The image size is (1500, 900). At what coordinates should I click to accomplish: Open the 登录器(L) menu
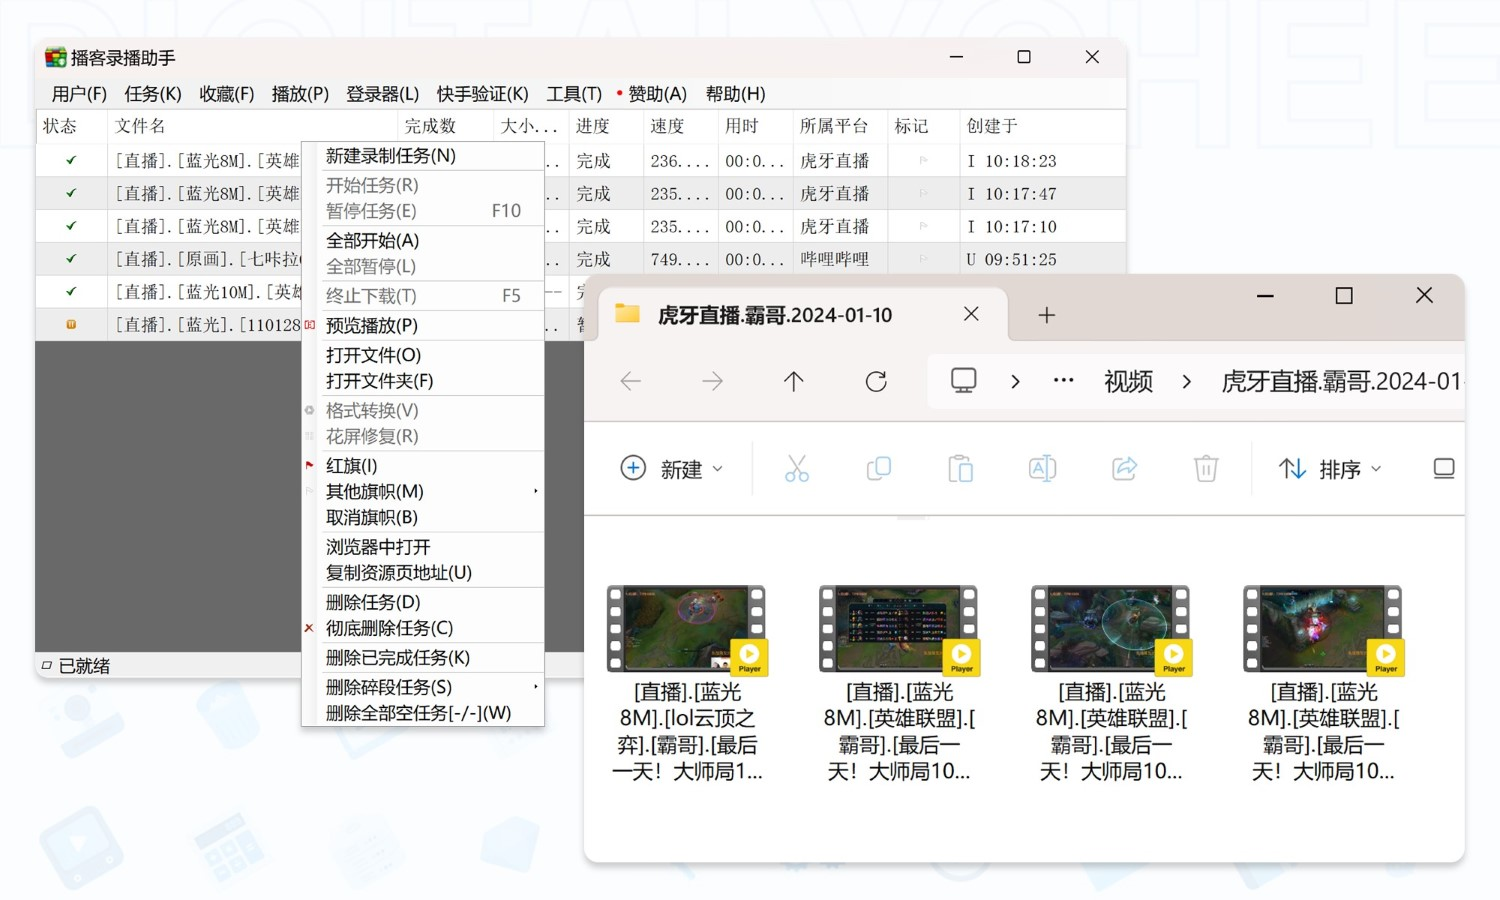click(382, 94)
